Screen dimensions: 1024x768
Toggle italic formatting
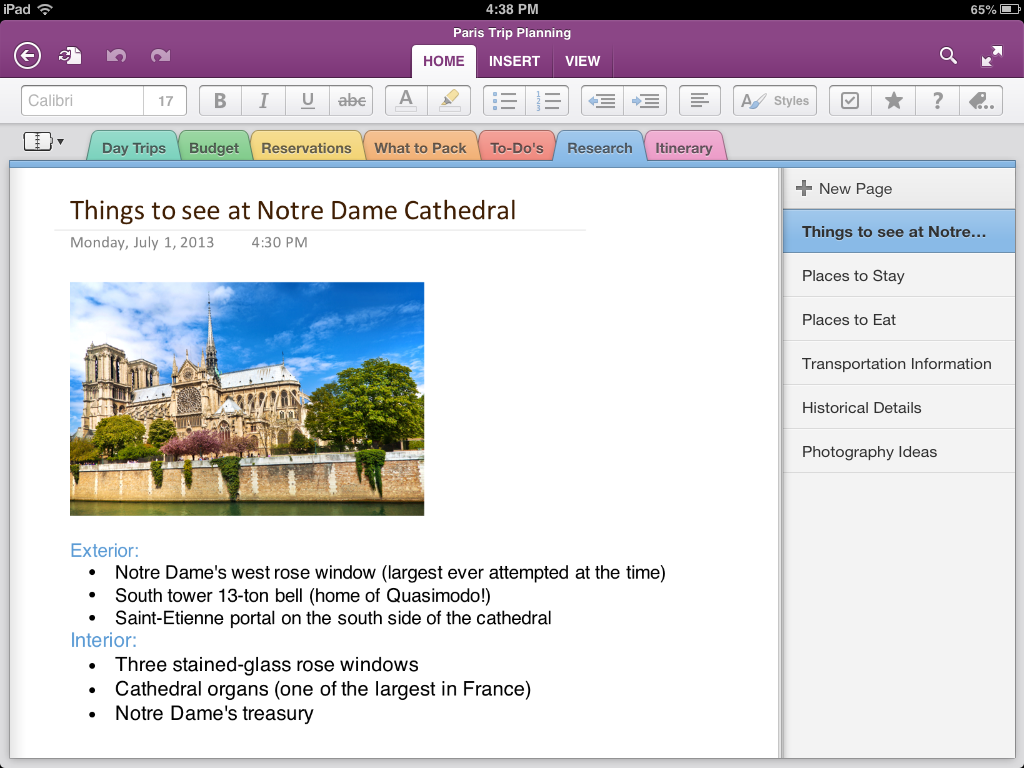click(x=264, y=101)
